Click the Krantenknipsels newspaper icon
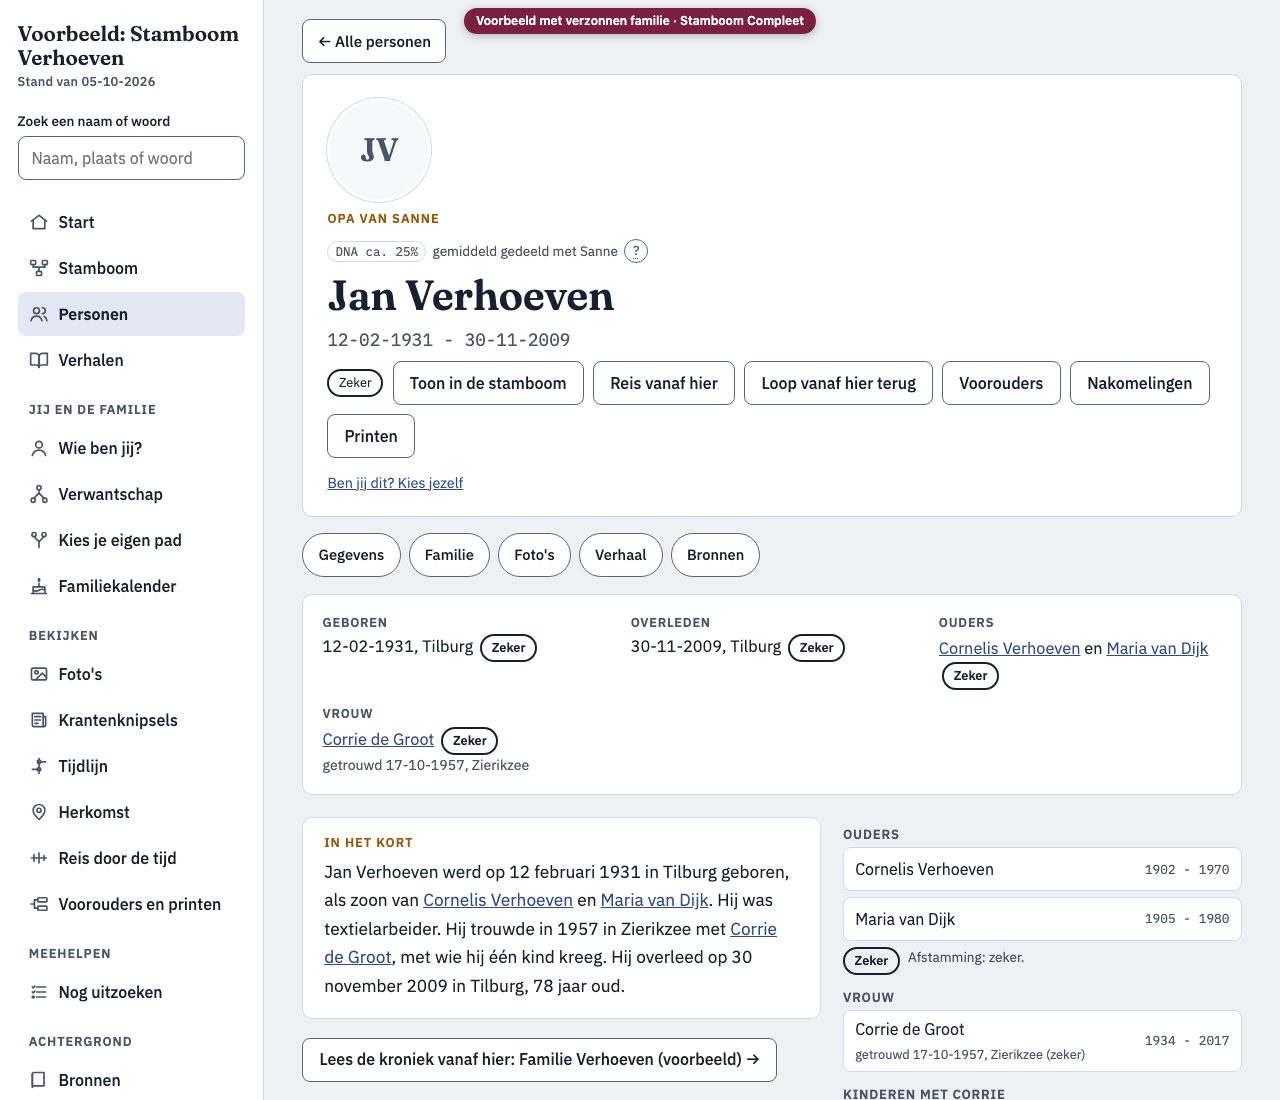 point(39,720)
